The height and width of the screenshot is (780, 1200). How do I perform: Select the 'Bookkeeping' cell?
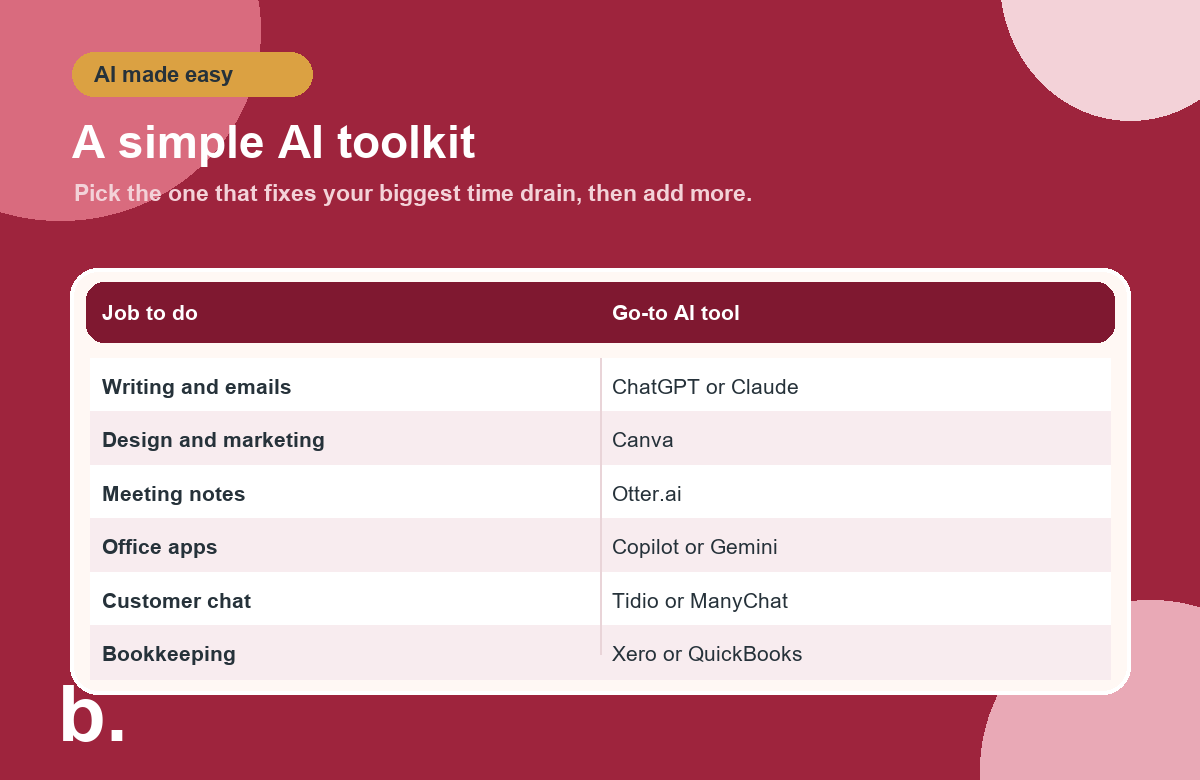tap(345, 652)
